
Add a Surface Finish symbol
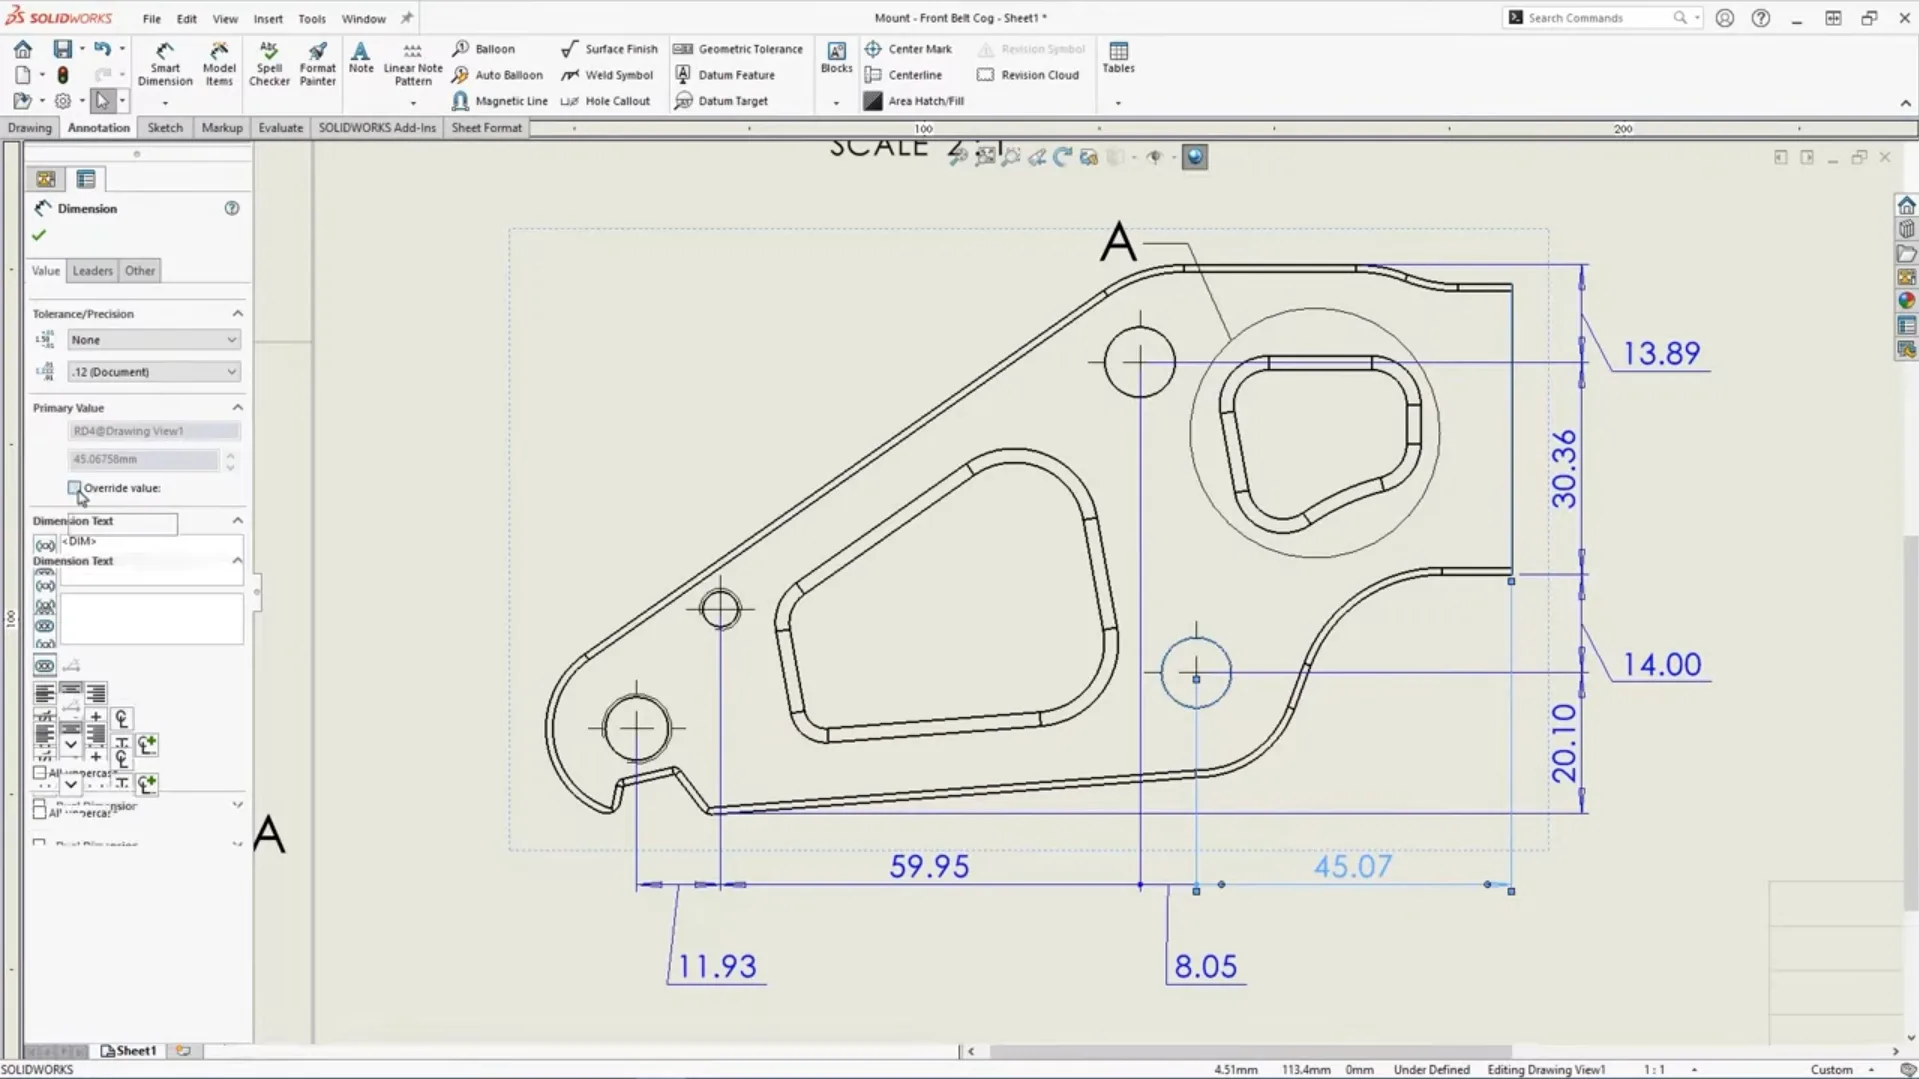click(609, 49)
